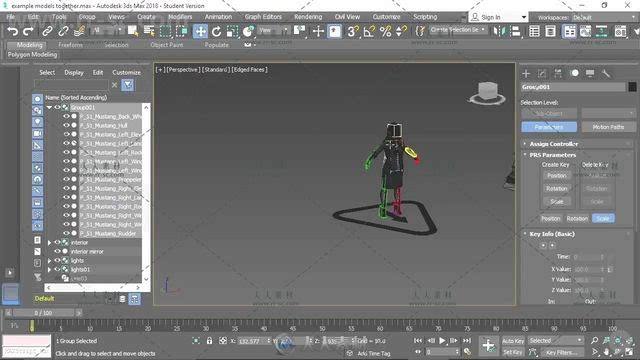Click the Motion Paths button
Viewport: 640px width, 360px height.
click(x=608, y=127)
